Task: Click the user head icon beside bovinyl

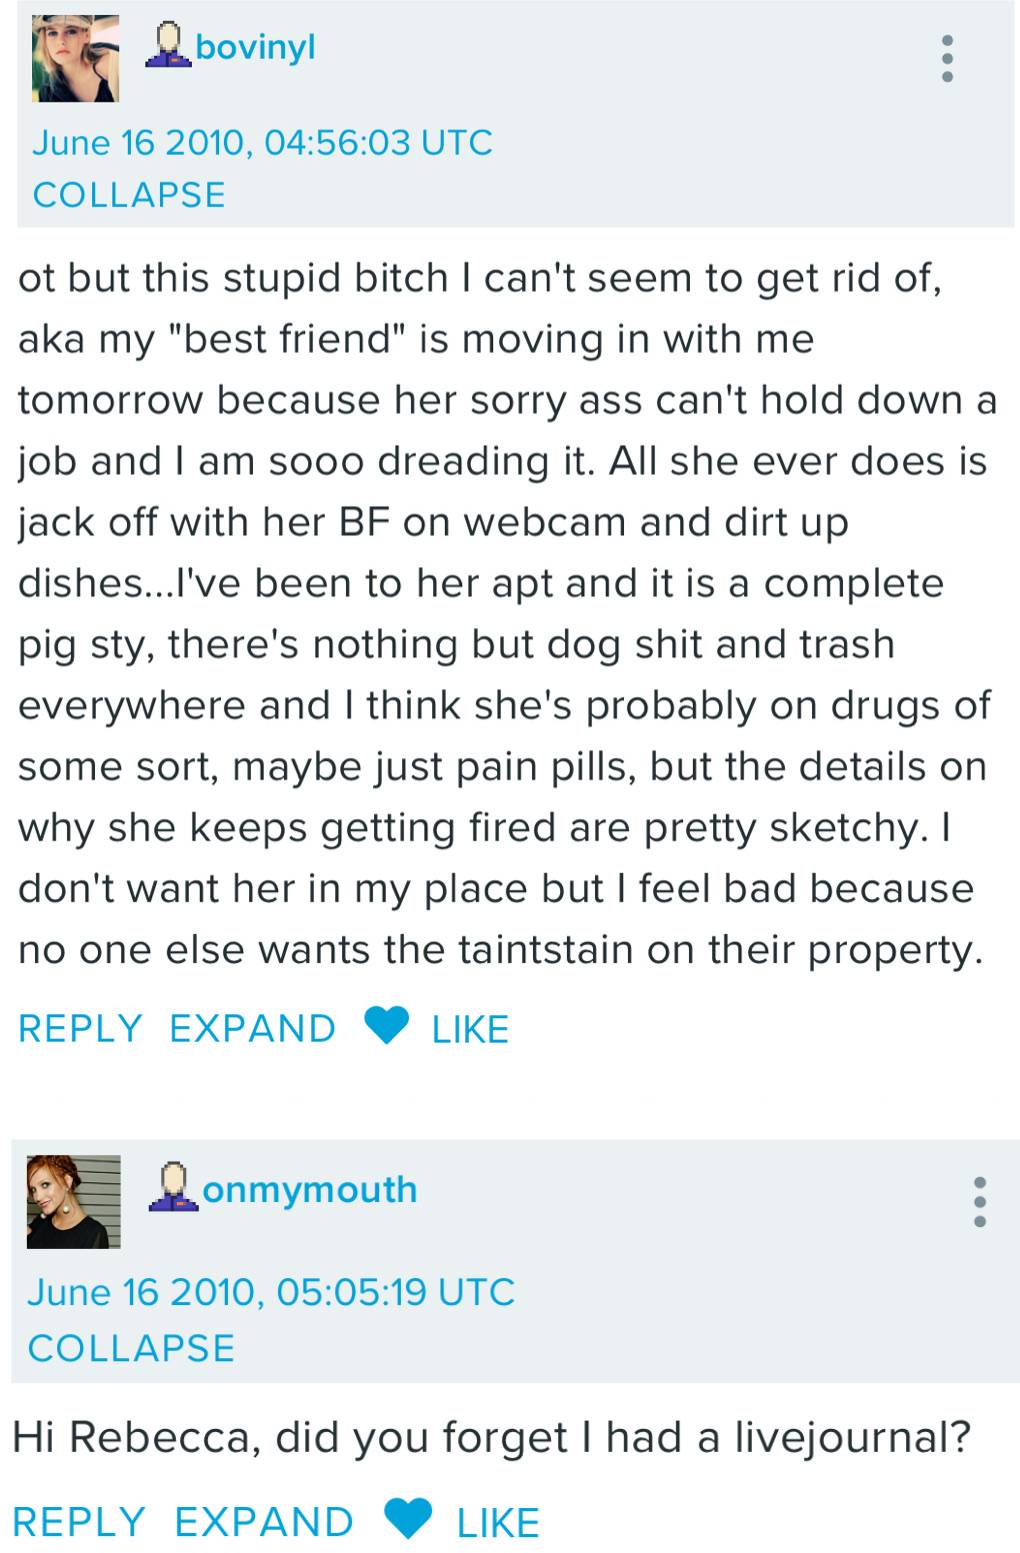Action: (168, 45)
